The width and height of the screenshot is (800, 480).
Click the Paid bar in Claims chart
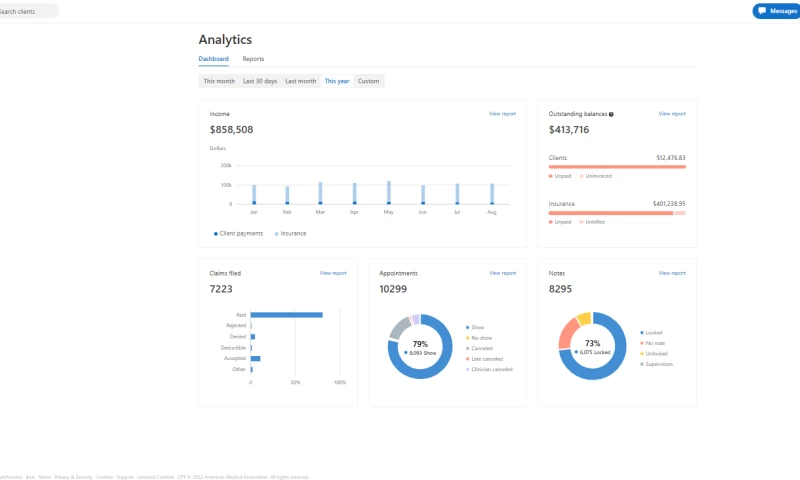click(286, 315)
